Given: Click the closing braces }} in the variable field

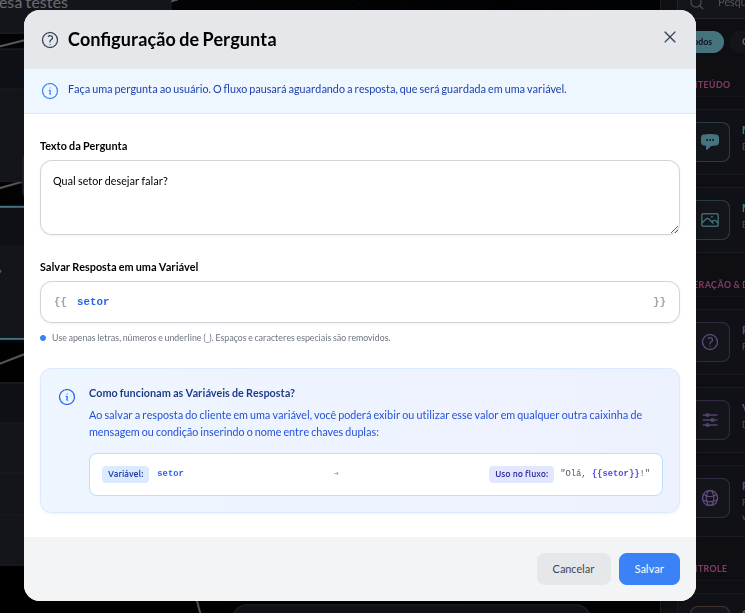Looking at the screenshot, I should click(x=659, y=302).
